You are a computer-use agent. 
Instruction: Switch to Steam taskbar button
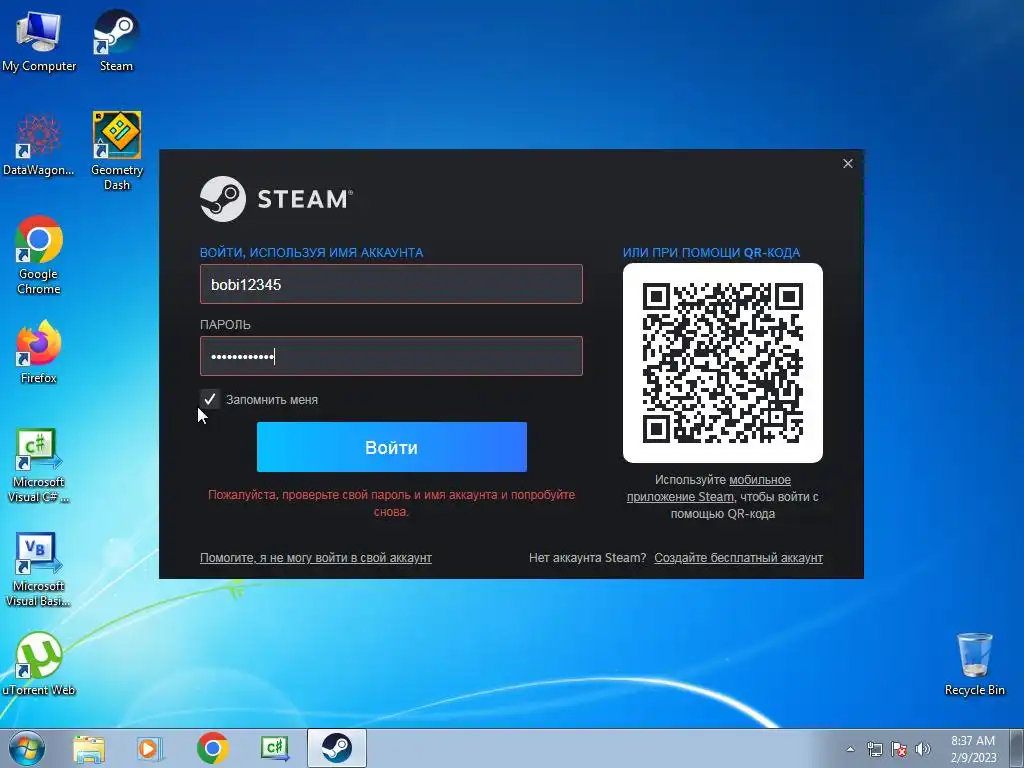[x=337, y=748]
